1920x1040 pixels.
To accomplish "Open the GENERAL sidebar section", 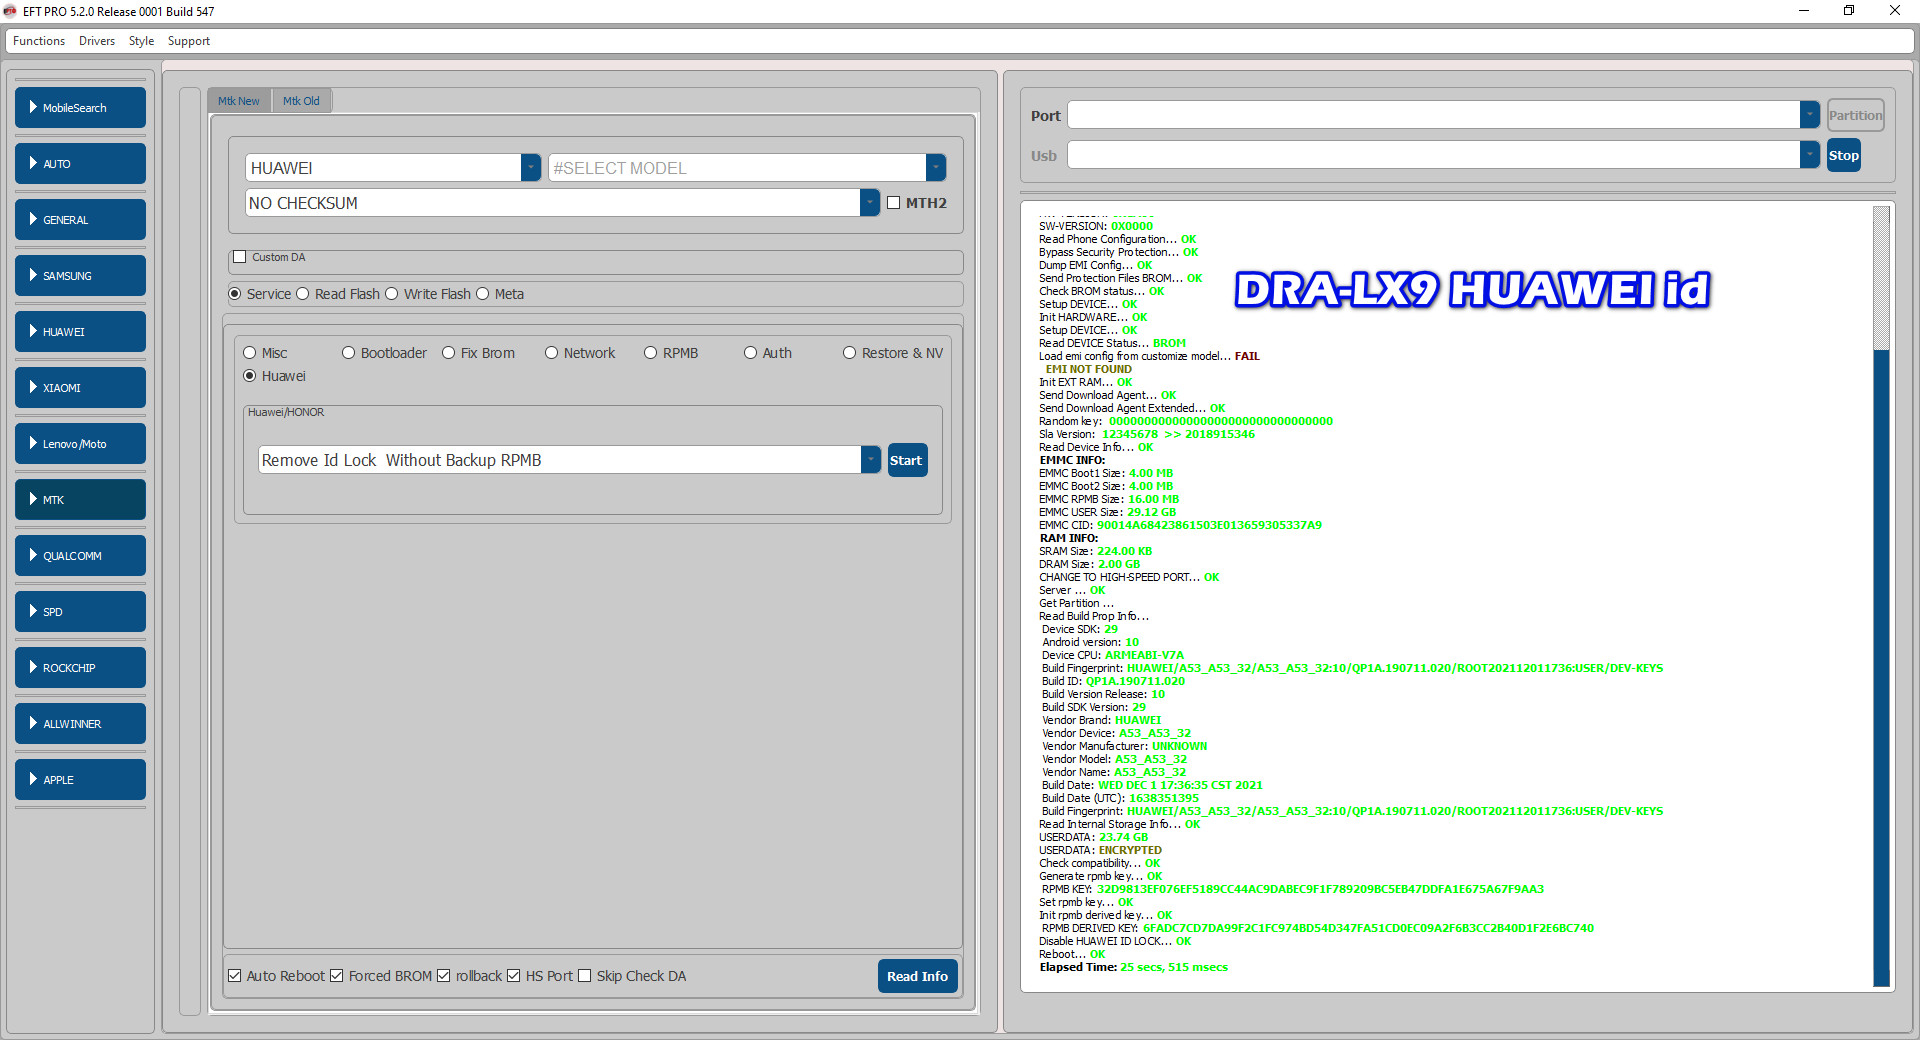I will point(80,220).
